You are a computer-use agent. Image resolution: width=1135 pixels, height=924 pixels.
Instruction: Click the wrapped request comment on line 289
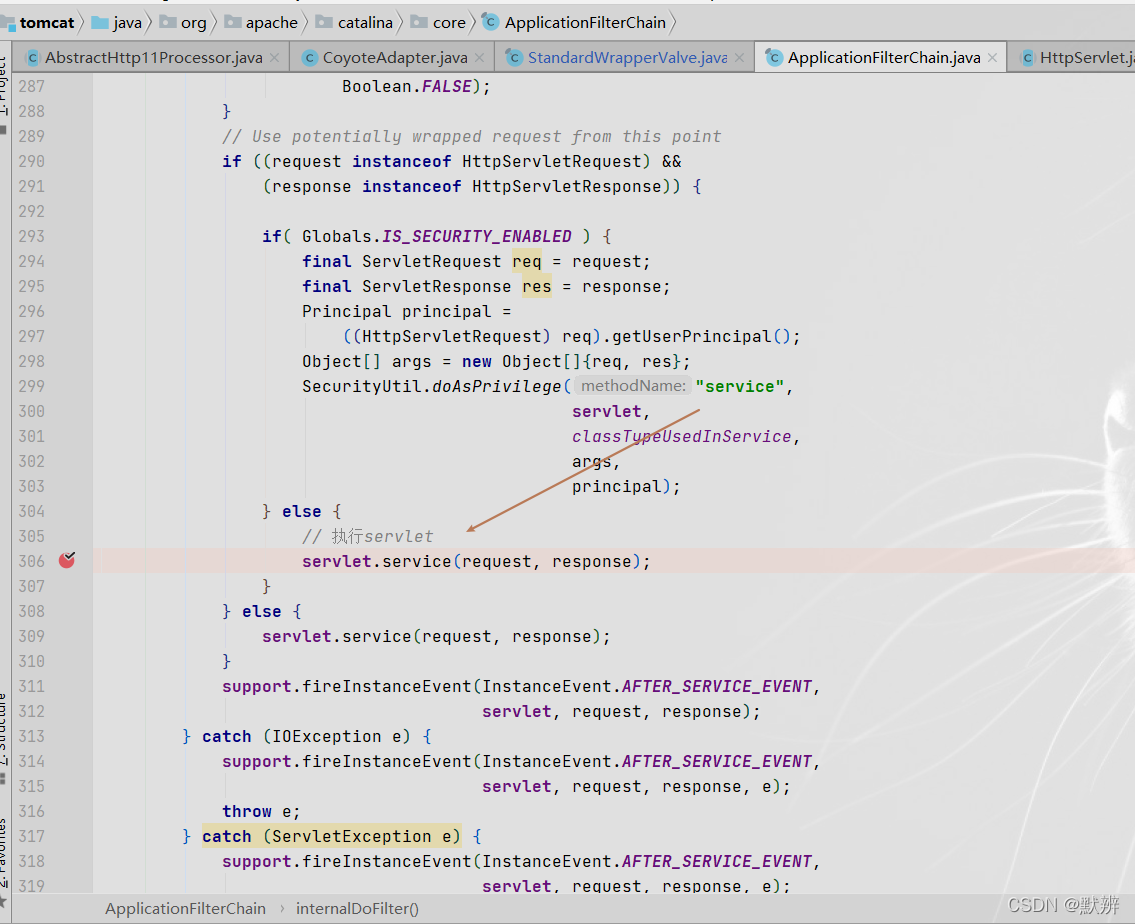tap(472, 137)
